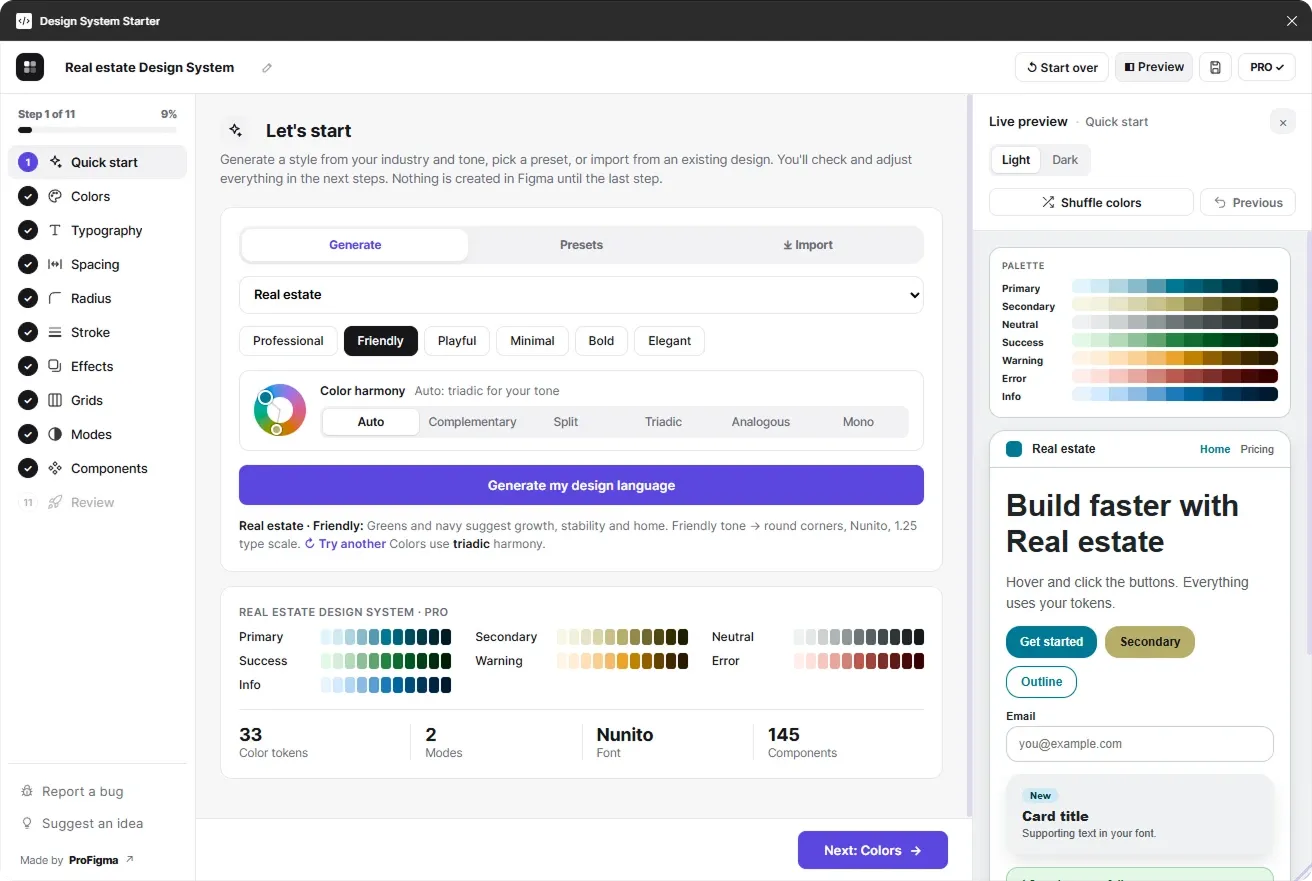This screenshot has width=1312, height=881.
Task: Click the Report a bug link
Action: (x=72, y=791)
